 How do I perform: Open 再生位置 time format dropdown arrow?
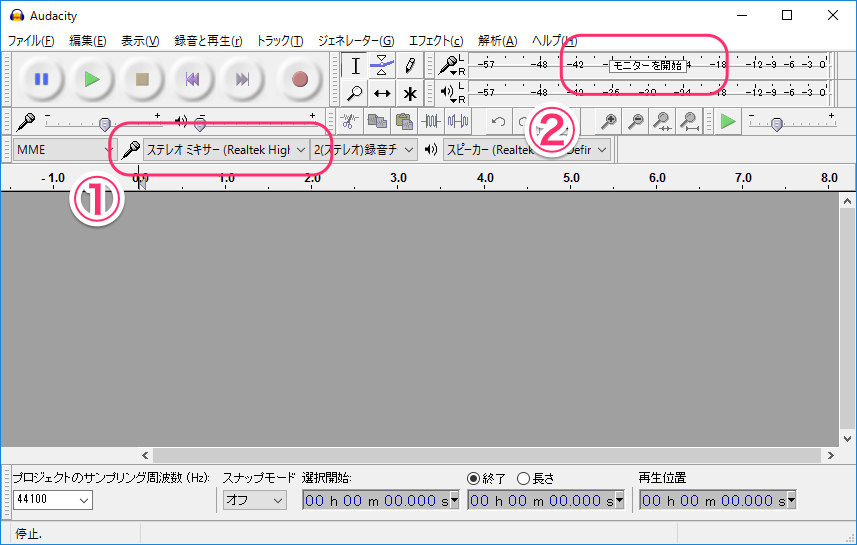pyautogui.click(x=791, y=500)
